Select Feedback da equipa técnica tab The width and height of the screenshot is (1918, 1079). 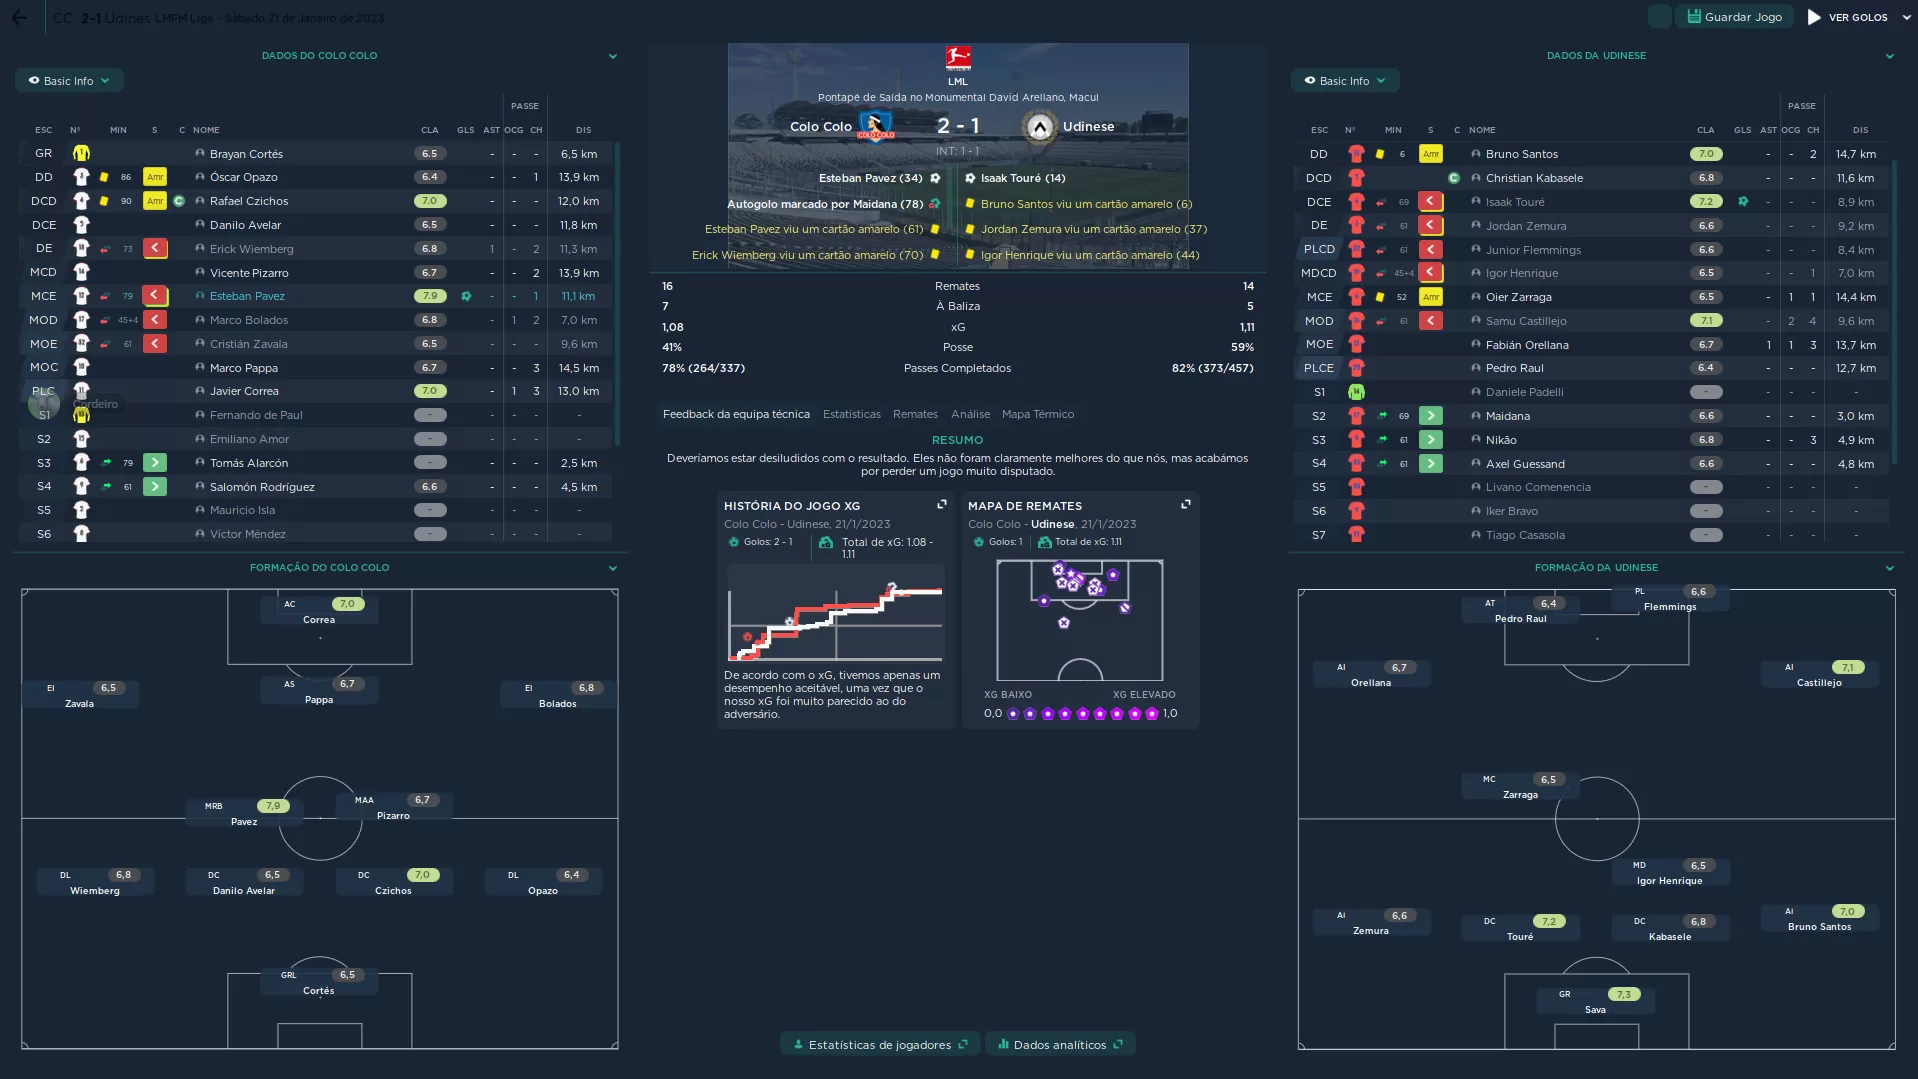736,414
